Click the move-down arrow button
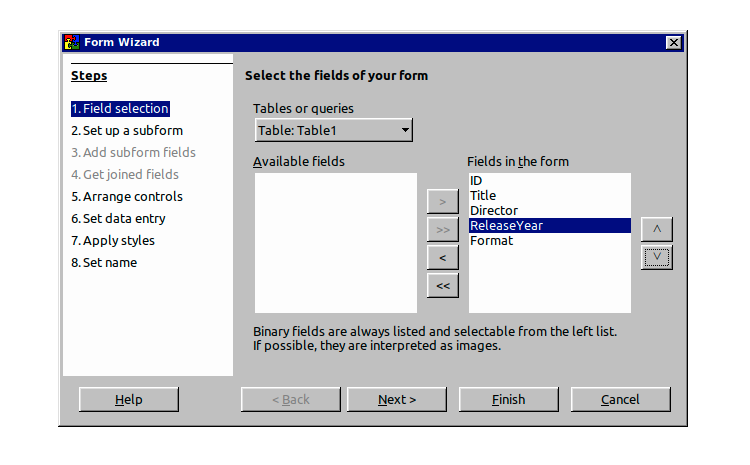Screen dimensions: 750x465 coord(656,257)
